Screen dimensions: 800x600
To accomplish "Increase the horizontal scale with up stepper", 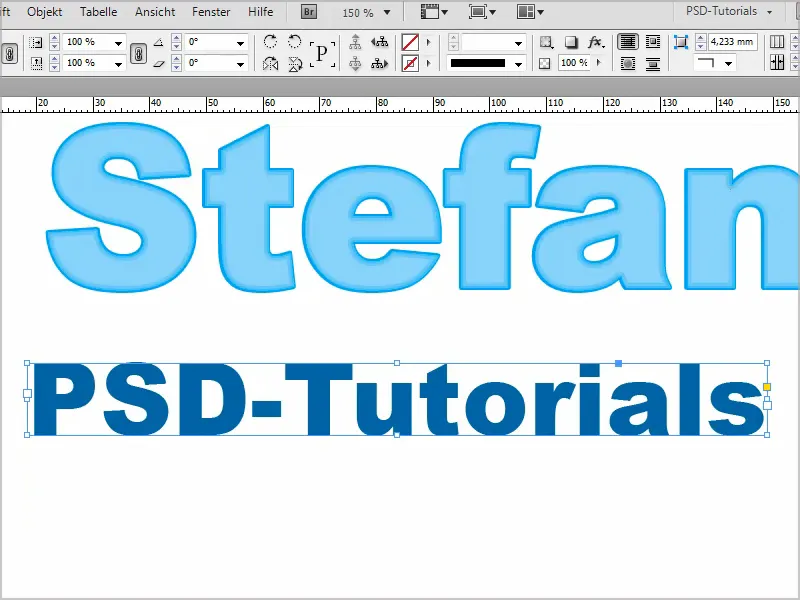I will (x=55, y=38).
